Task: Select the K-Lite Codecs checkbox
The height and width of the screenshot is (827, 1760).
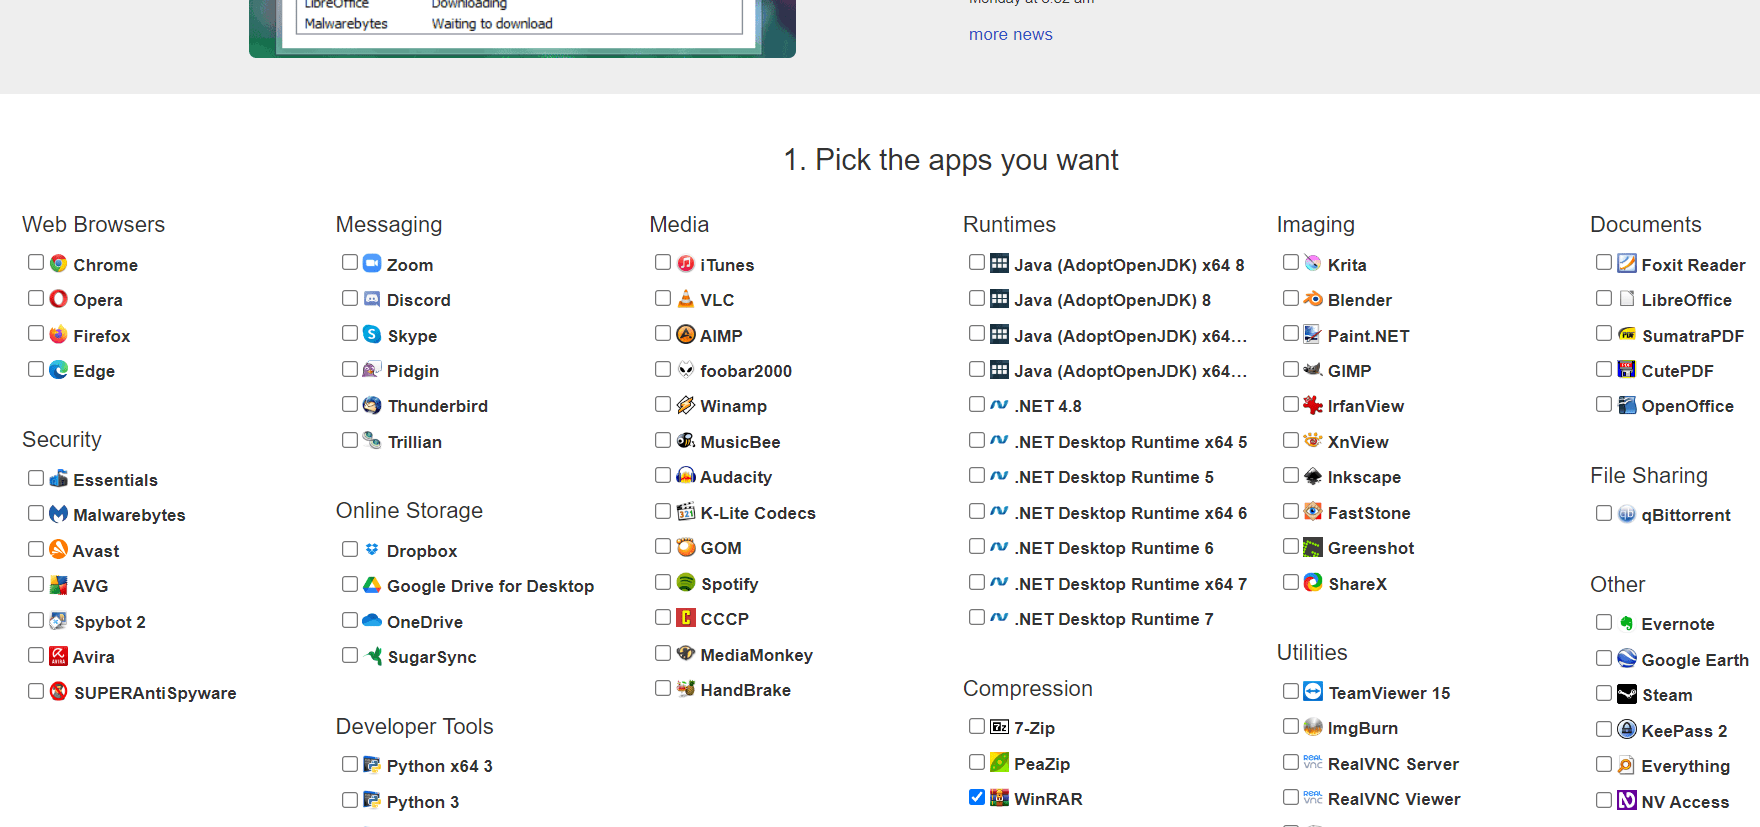Action: click(663, 511)
